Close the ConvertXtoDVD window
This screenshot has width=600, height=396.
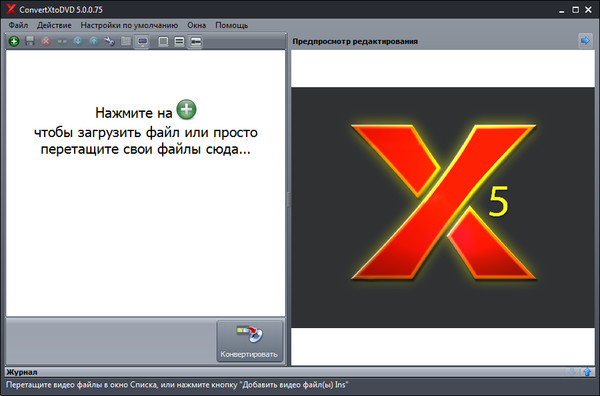[x=589, y=10]
